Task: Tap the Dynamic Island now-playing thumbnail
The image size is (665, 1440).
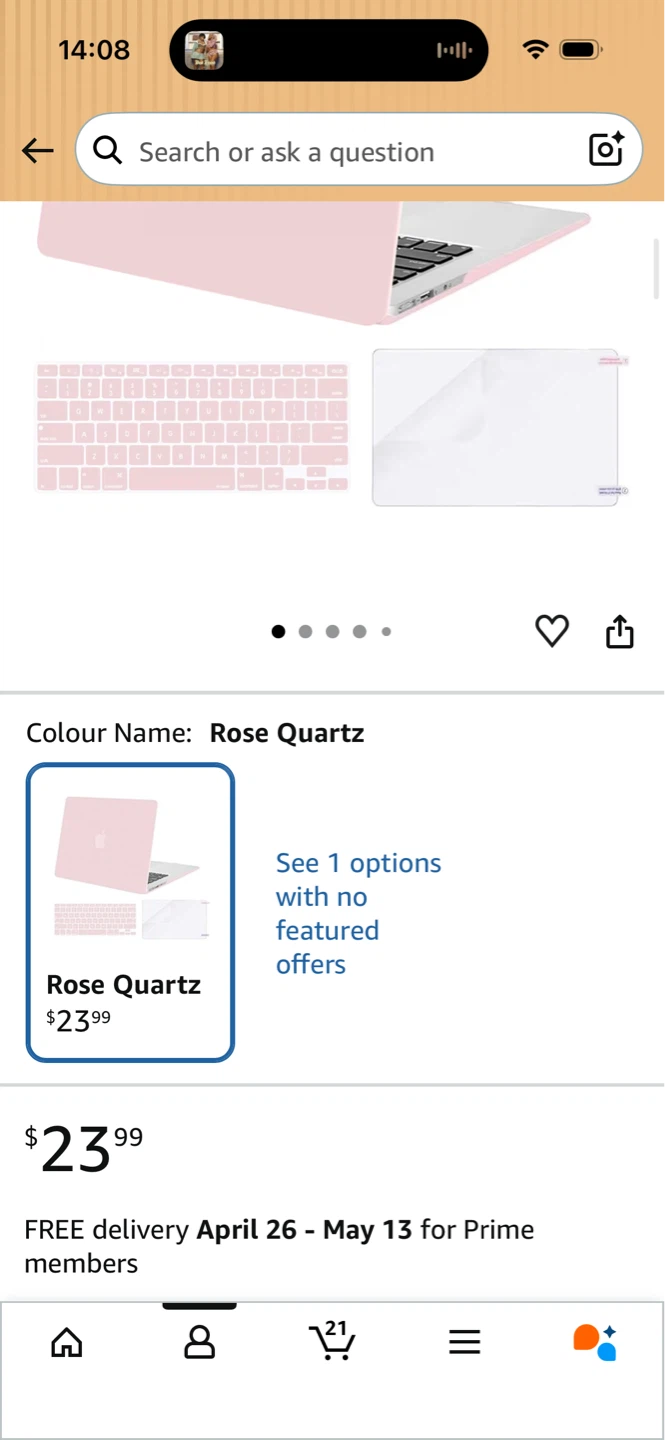Action: point(204,50)
